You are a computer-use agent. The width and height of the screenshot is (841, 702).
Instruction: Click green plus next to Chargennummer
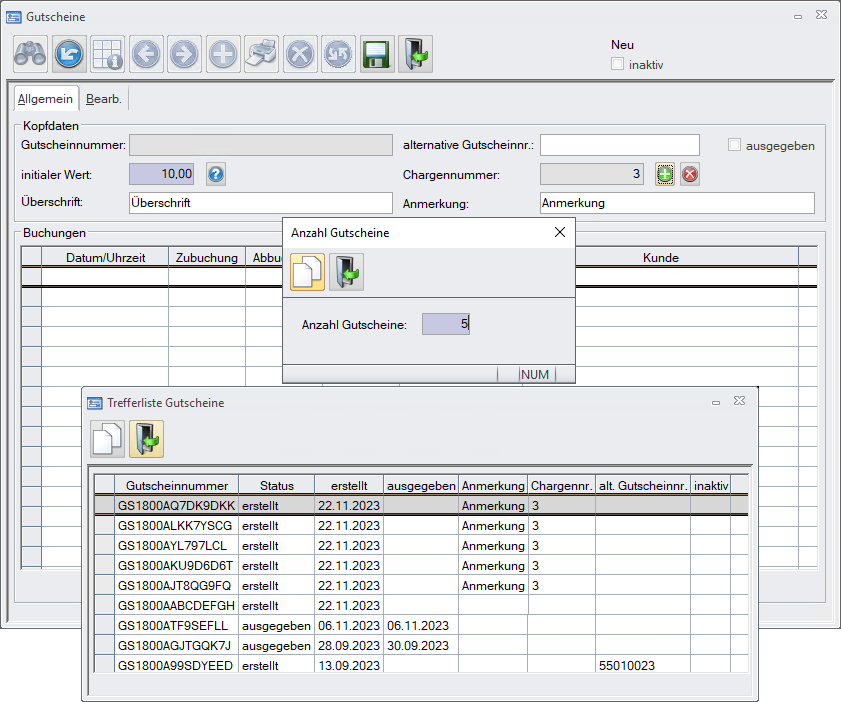pyautogui.click(x=665, y=174)
